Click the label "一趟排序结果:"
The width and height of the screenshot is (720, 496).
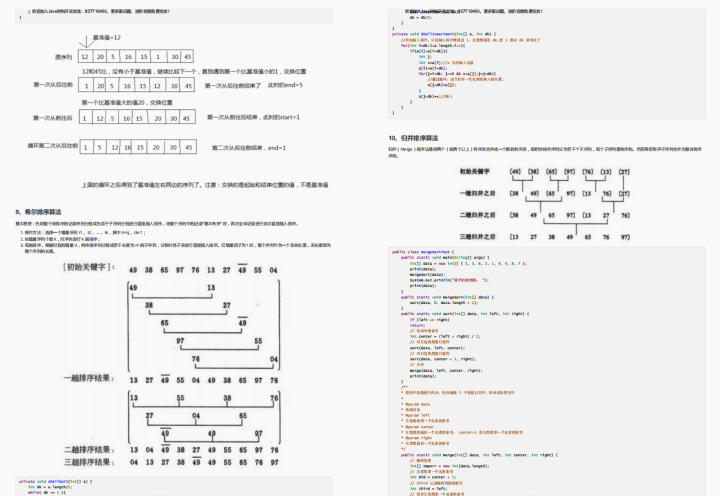pyautogui.click(x=89, y=378)
